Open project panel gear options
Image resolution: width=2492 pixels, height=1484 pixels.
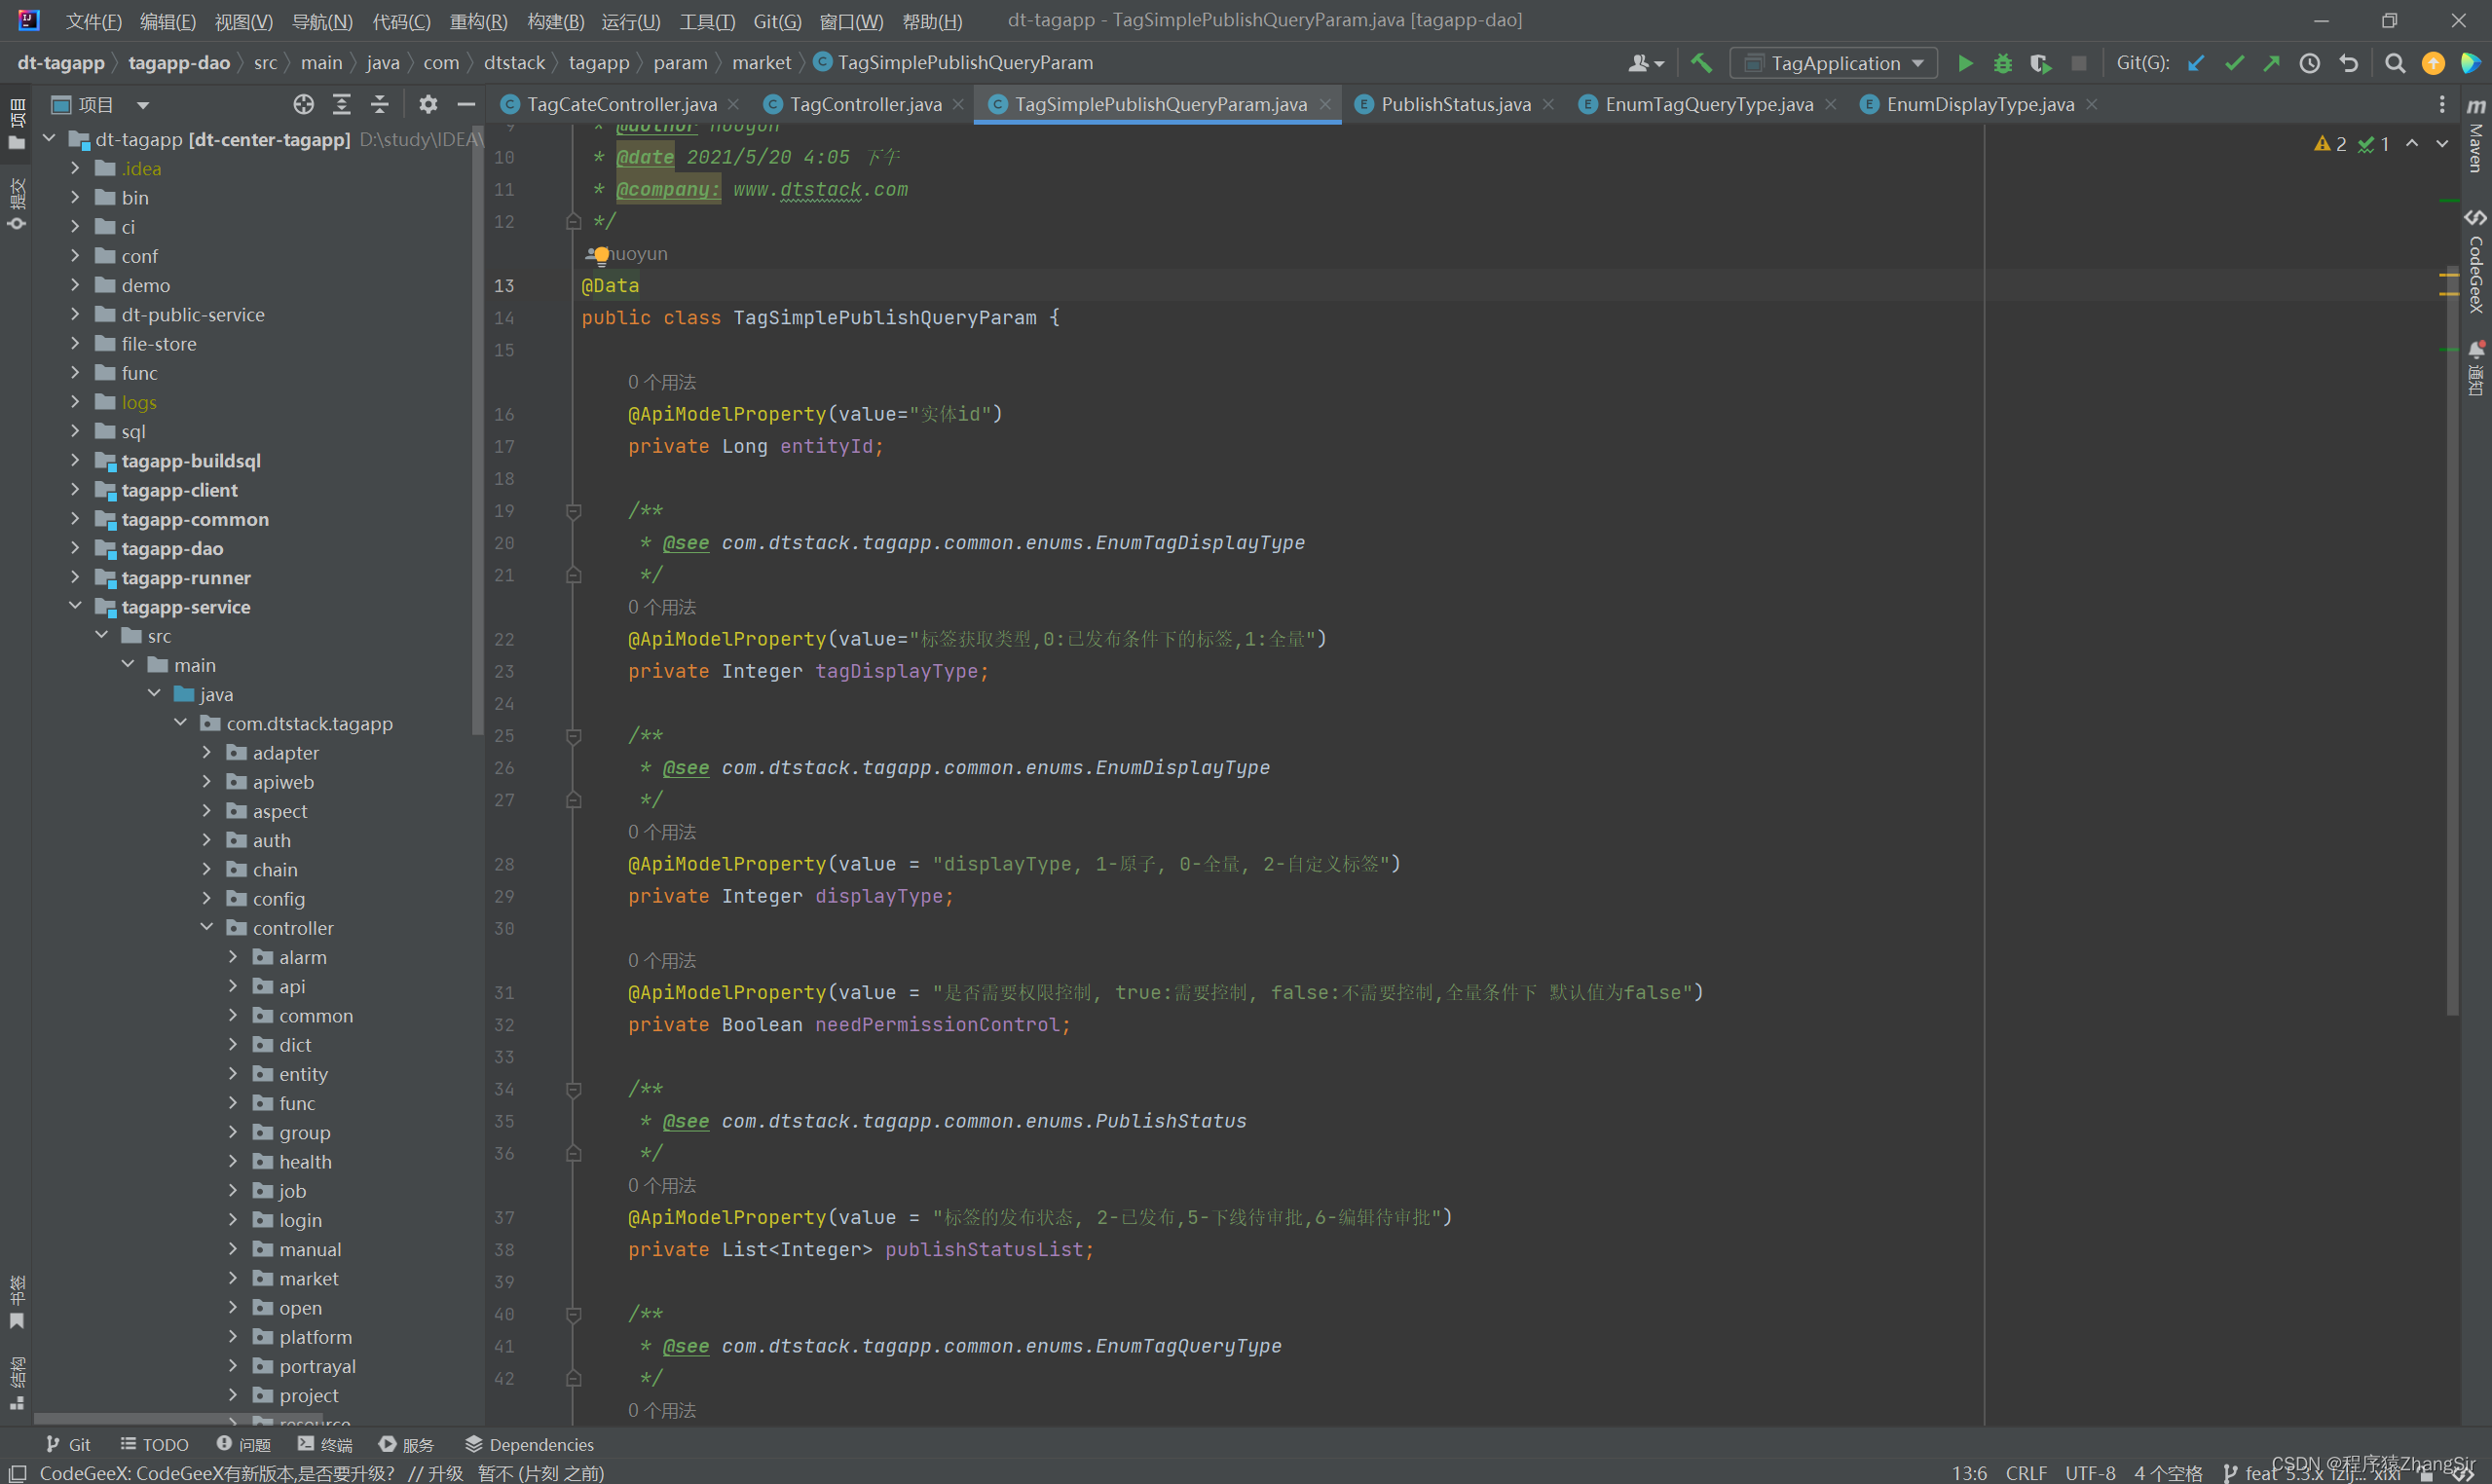(x=428, y=104)
